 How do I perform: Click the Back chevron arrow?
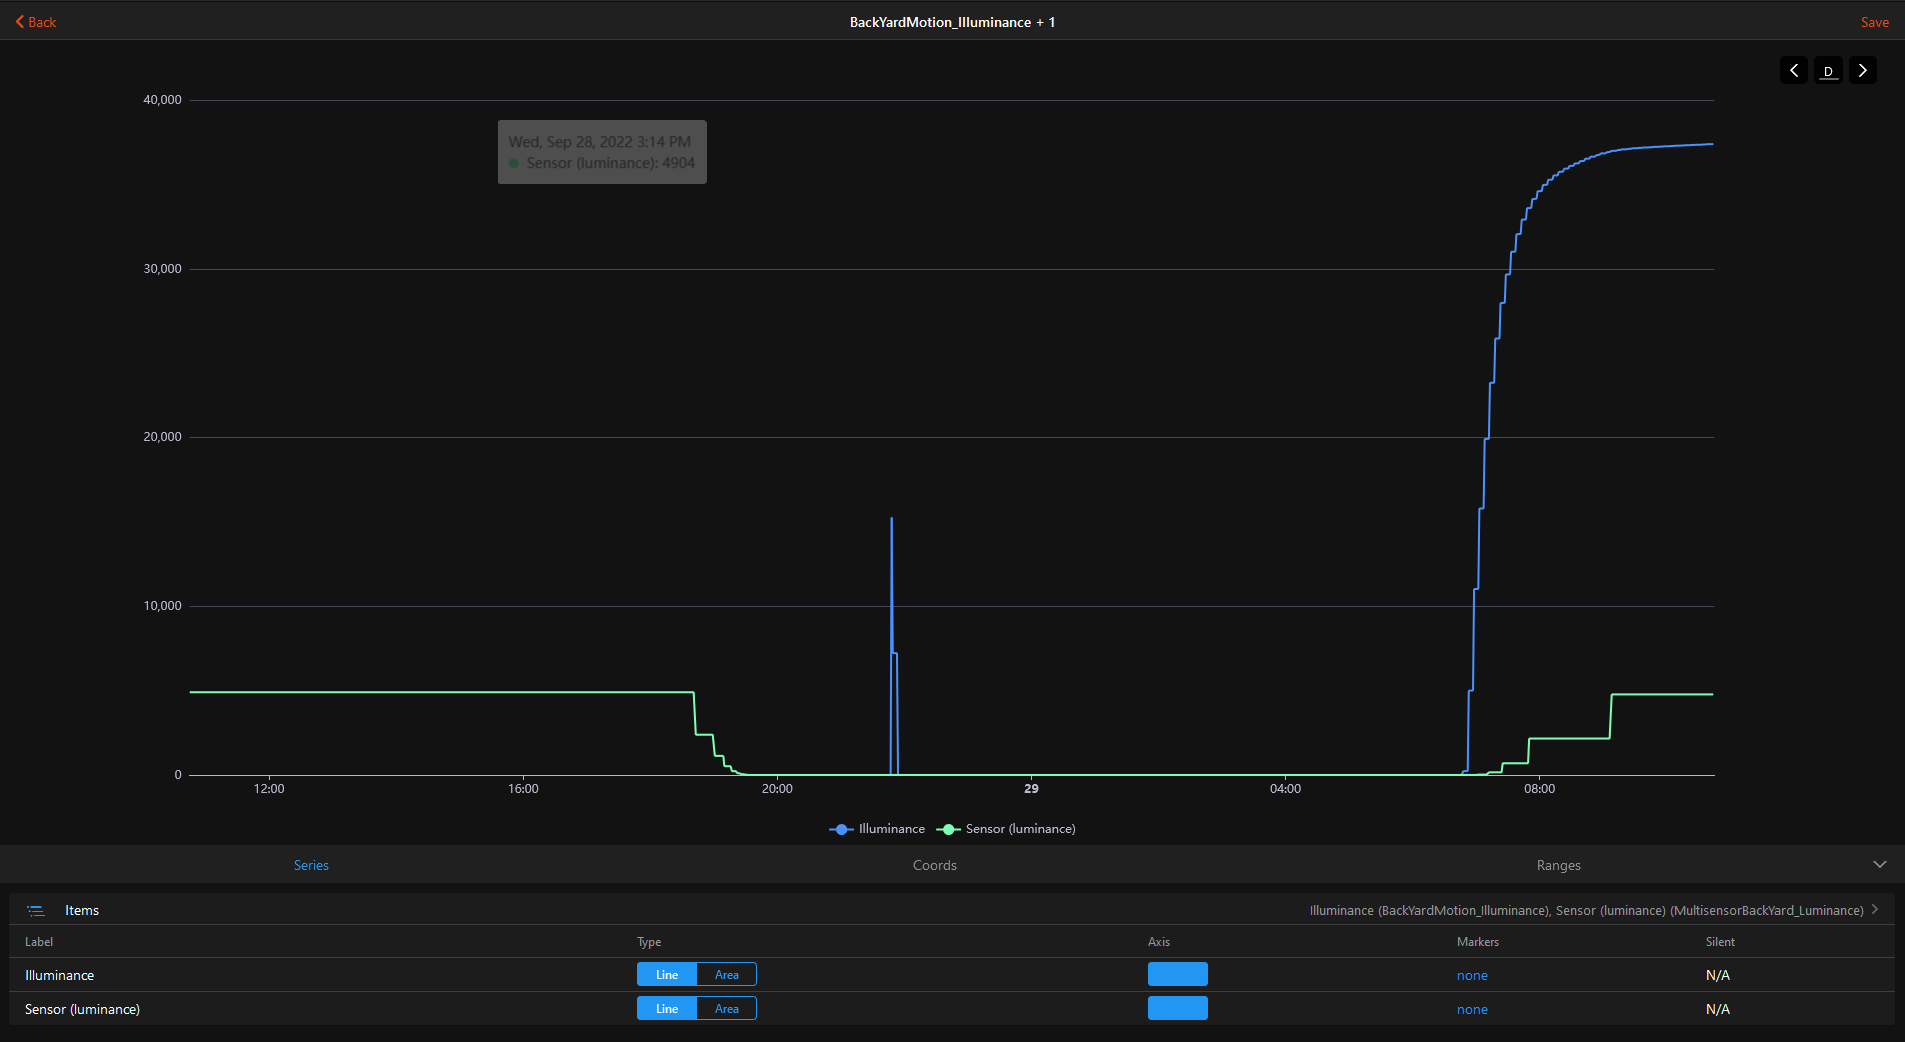pyautogui.click(x=20, y=22)
